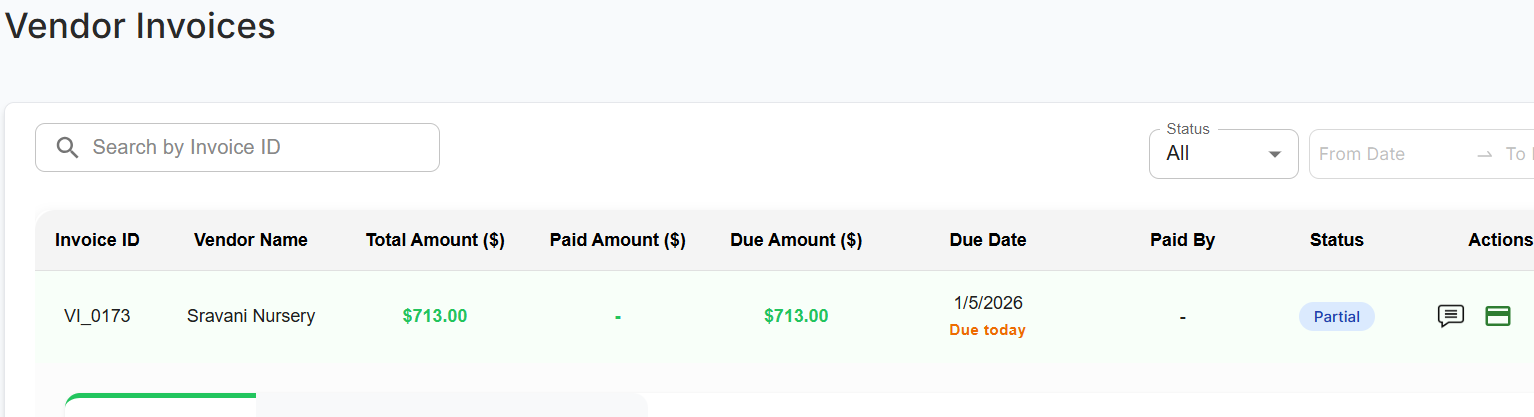Click the Due Amount ($) column header
The height and width of the screenshot is (417, 1534).
pos(796,240)
